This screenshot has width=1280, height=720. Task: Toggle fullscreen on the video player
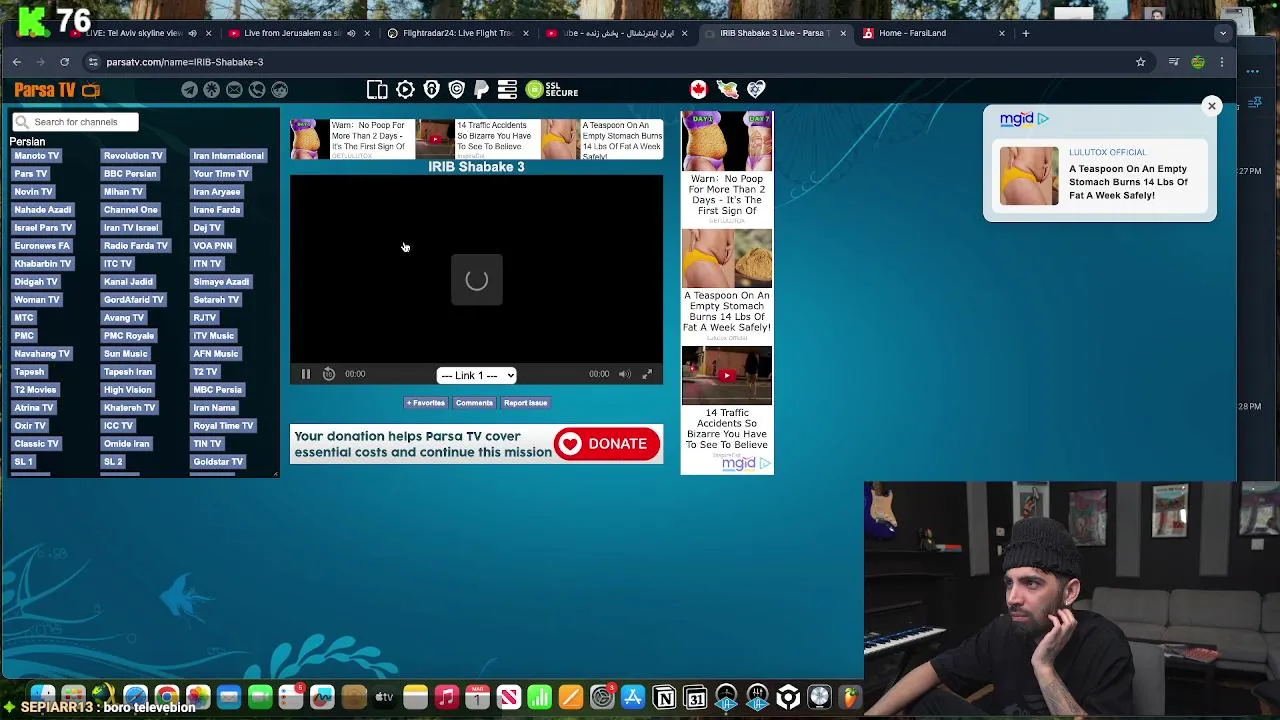click(647, 374)
